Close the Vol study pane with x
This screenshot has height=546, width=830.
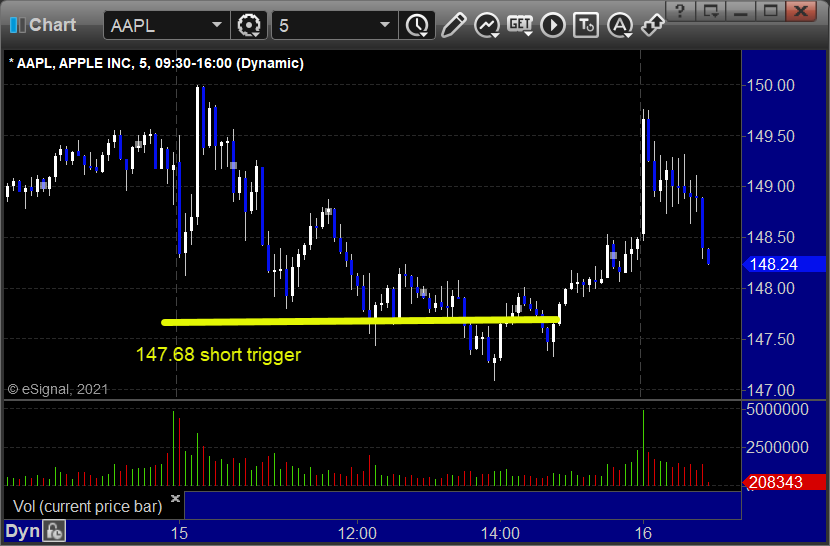pyautogui.click(x=175, y=498)
